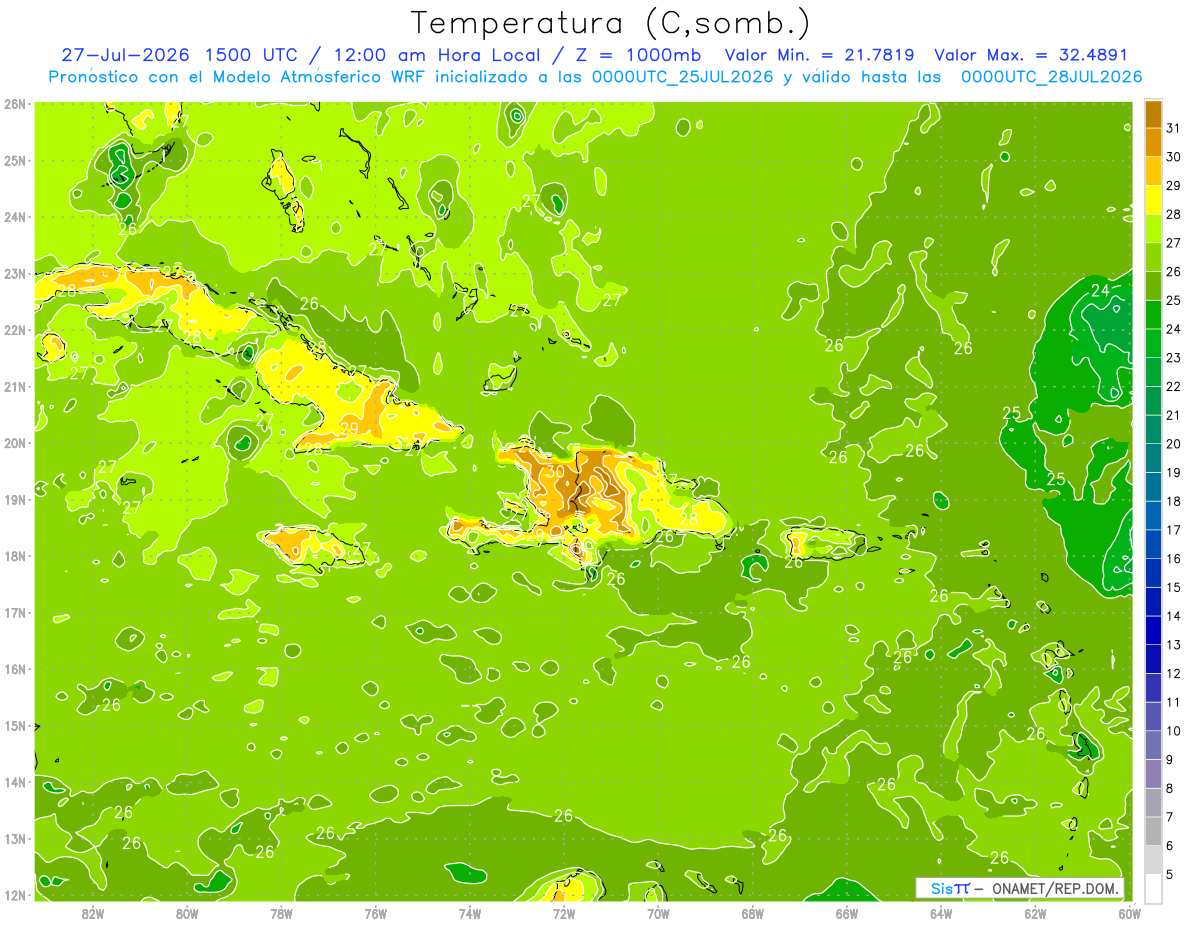
Task: Click the 12N latitude axis label
Action: pos(15,895)
